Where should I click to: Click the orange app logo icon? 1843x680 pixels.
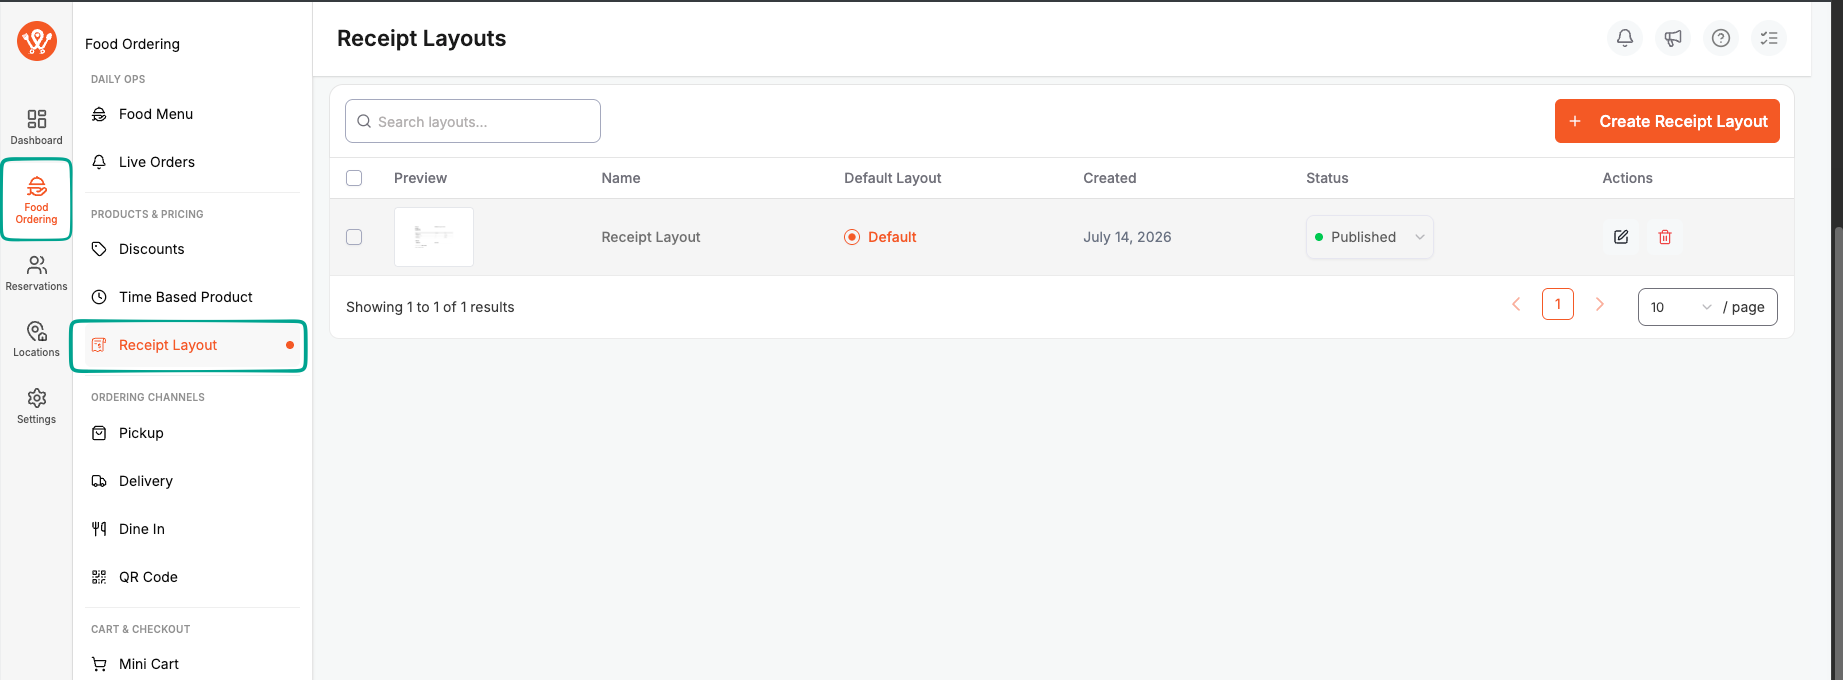[37, 41]
